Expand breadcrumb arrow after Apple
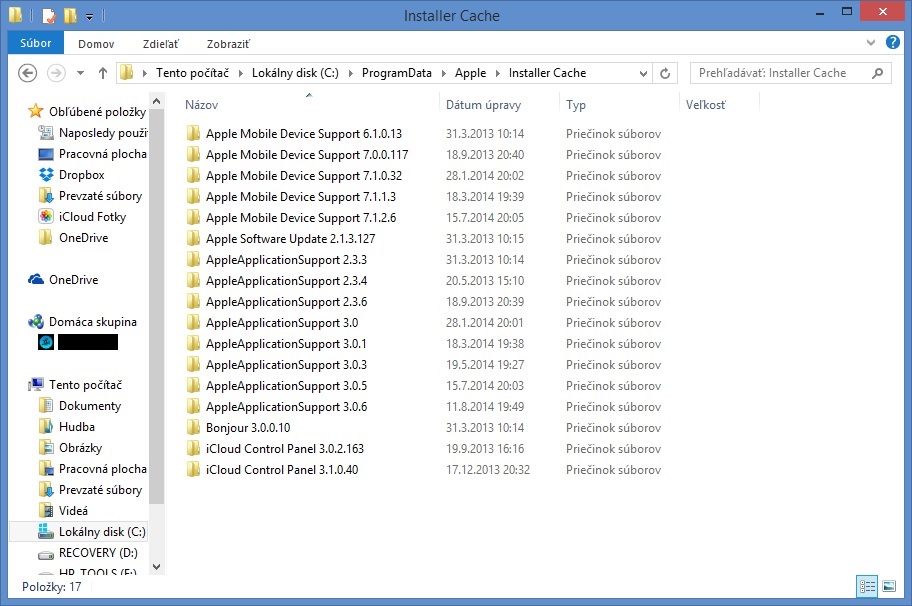The image size is (912, 606). pos(498,73)
